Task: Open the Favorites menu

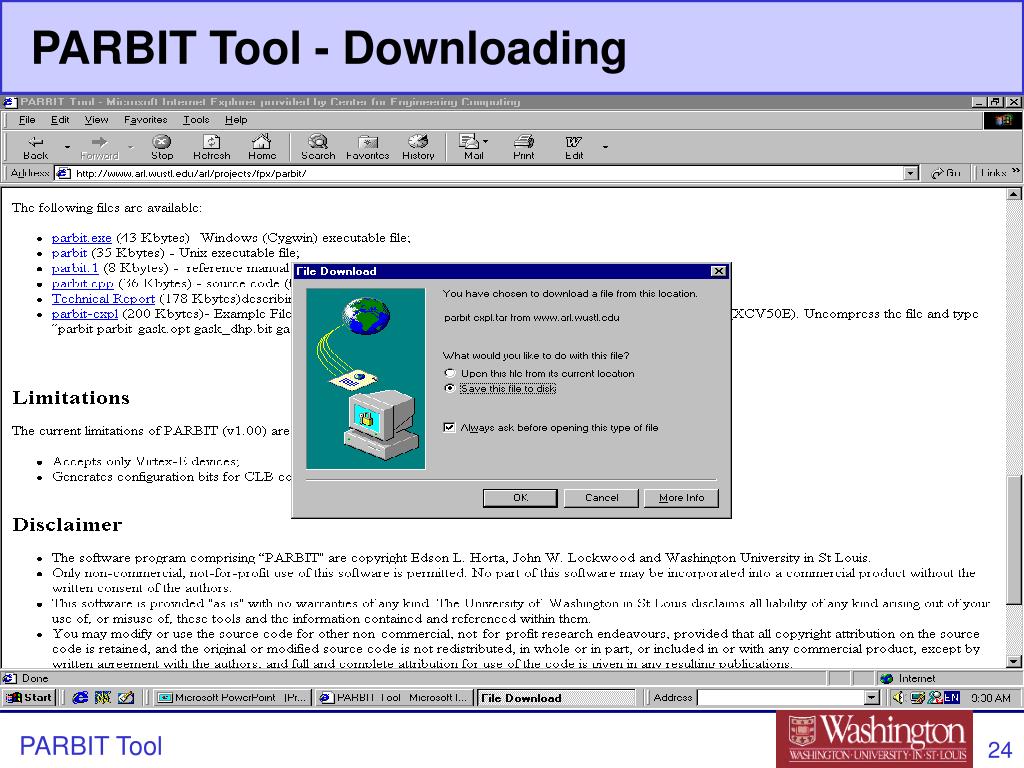Action: (x=146, y=120)
